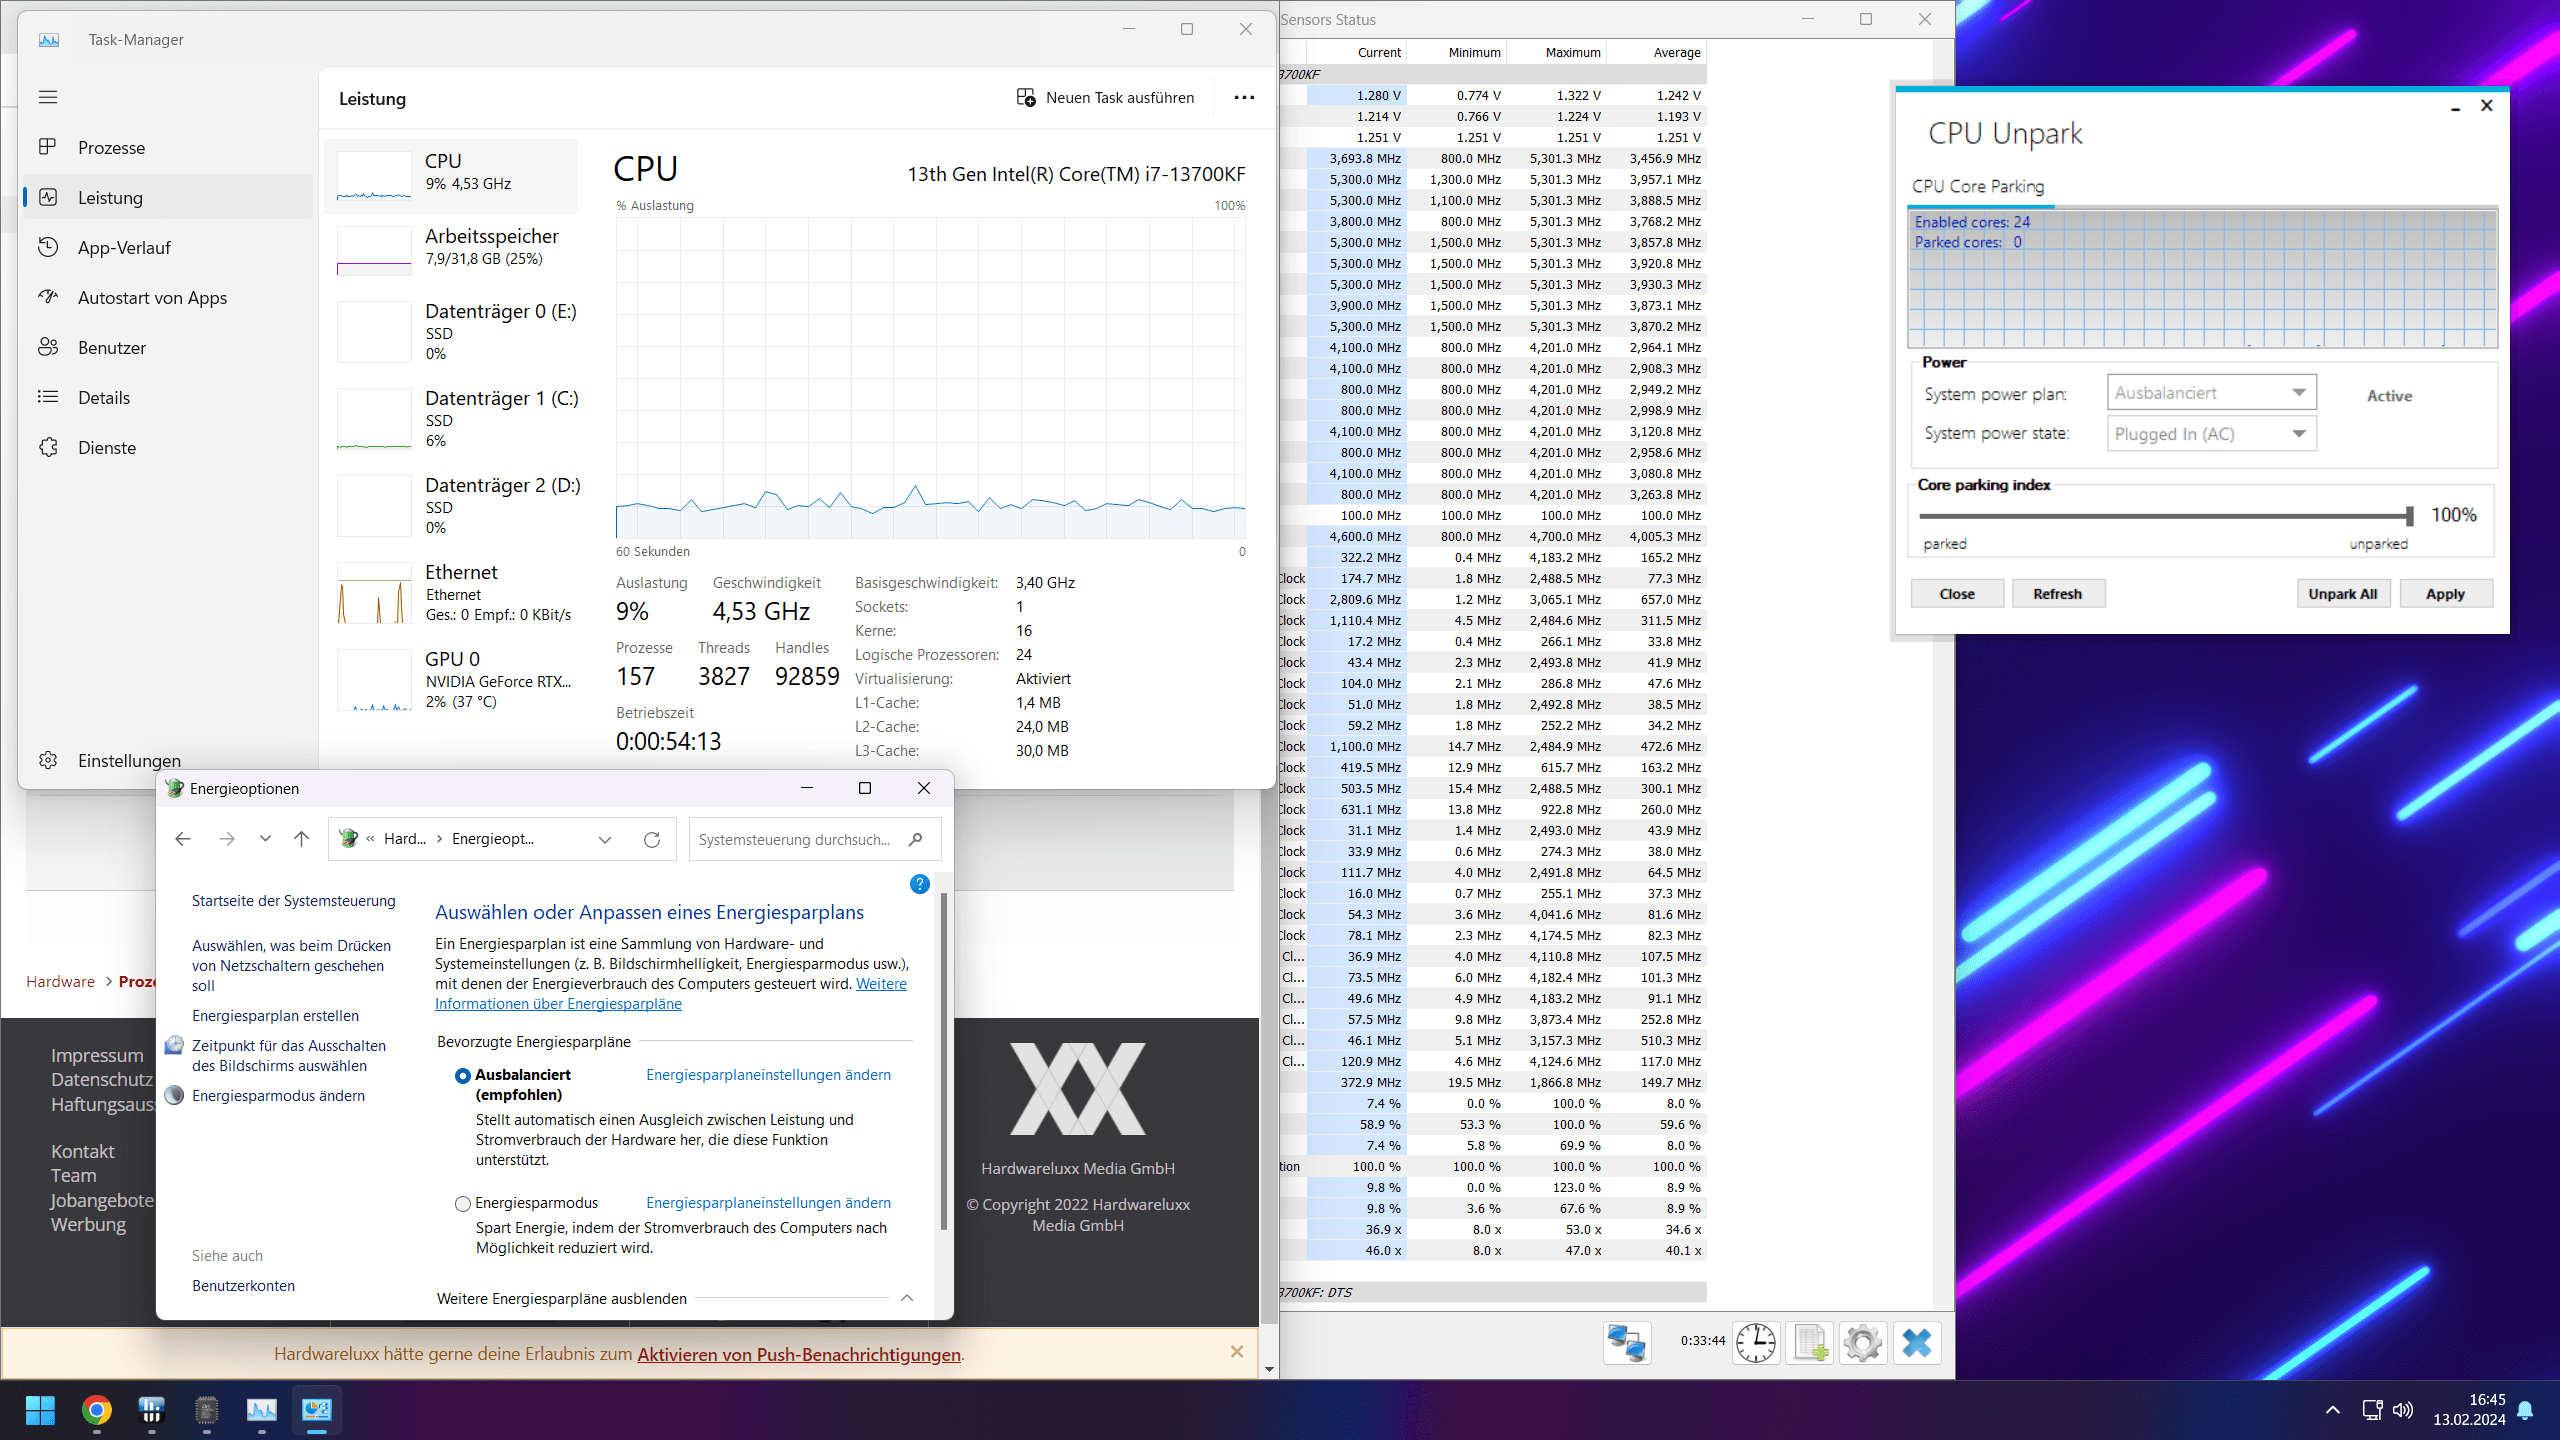Go back in Energieoptionen window
The height and width of the screenshot is (1440, 2560).
click(x=183, y=839)
